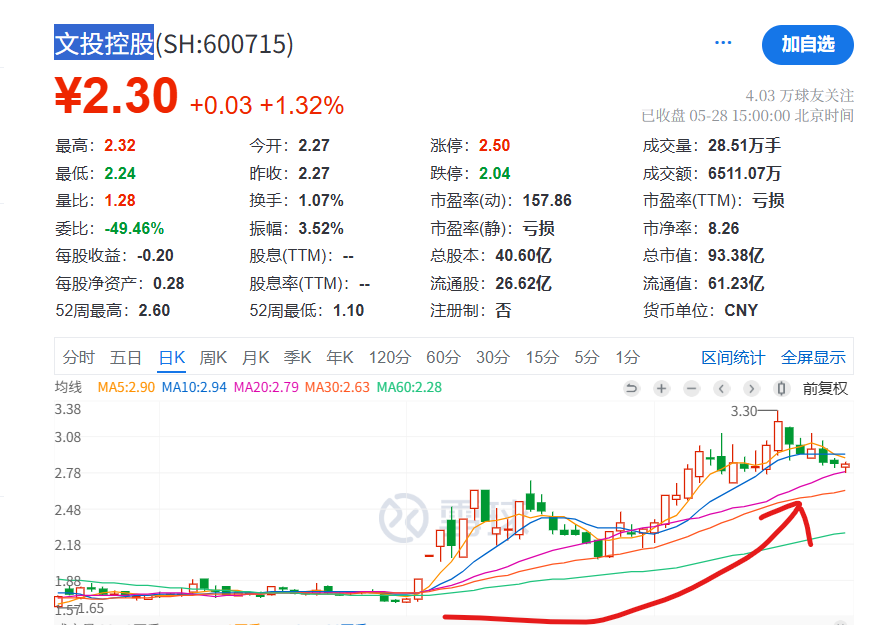Open 区间统计 range statistics link

(x=733, y=358)
